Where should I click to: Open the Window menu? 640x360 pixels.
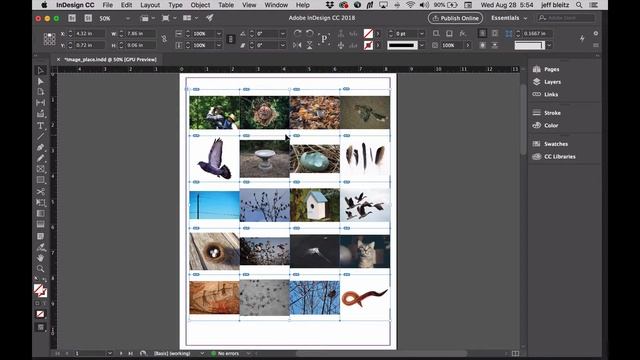point(276,5)
